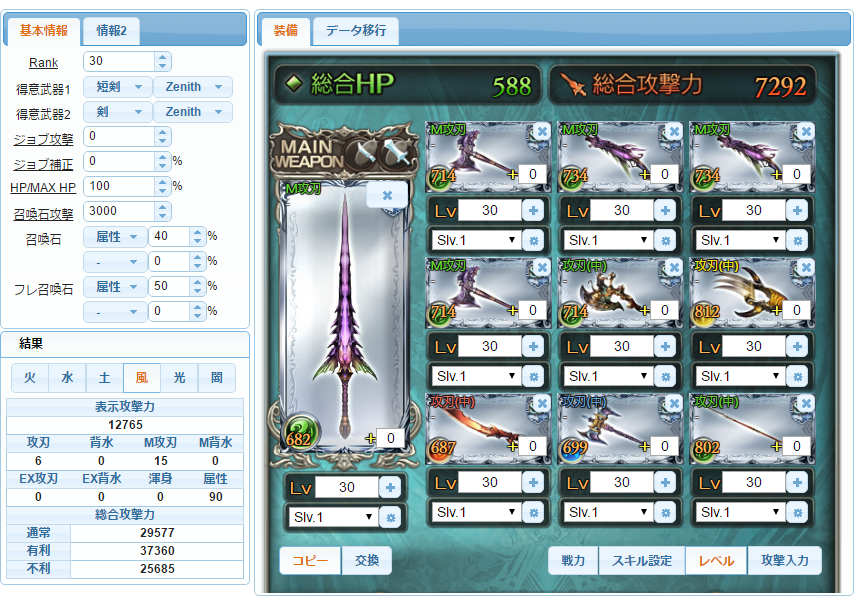Viewport: 857px width, 605px height.
Task: Click the 687 red sword weapon thumbnail
Action: click(x=488, y=430)
